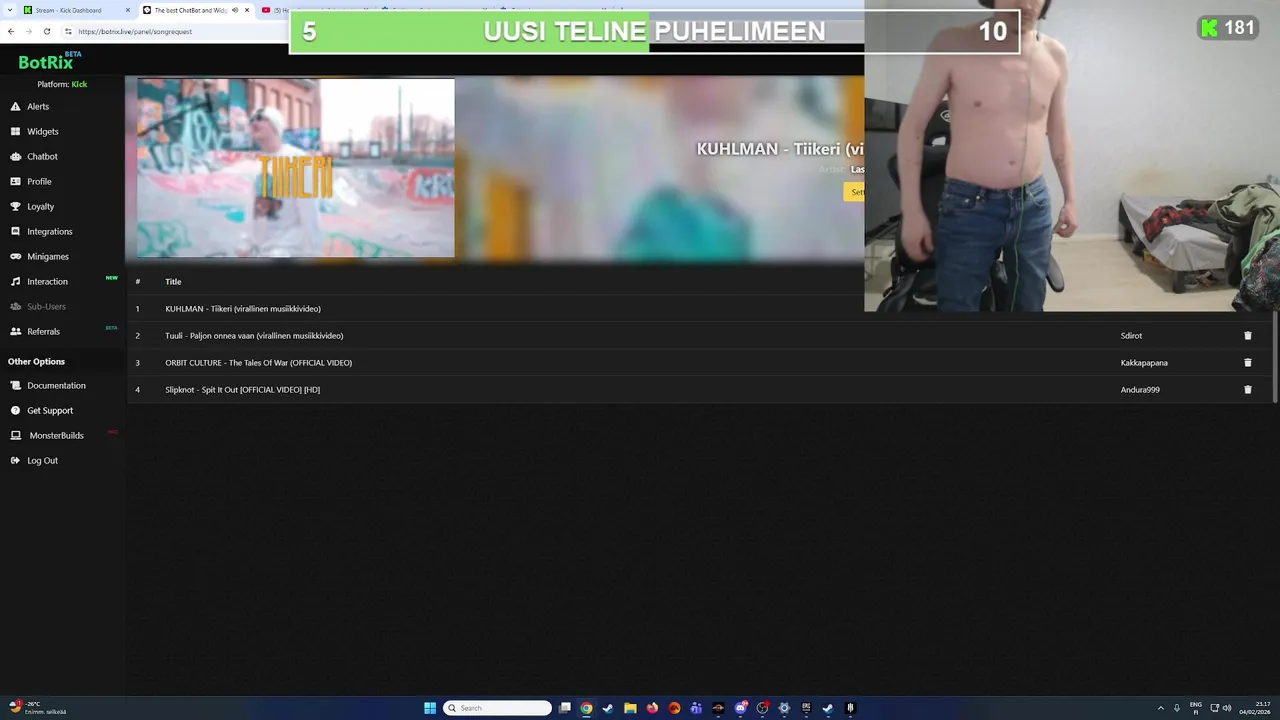Open Microsoft Teams from taskbar

tap(696, 708)
